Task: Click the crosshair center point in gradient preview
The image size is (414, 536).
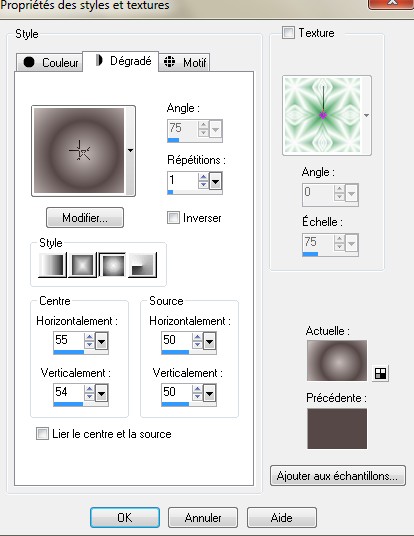Action: coord(79,150)
